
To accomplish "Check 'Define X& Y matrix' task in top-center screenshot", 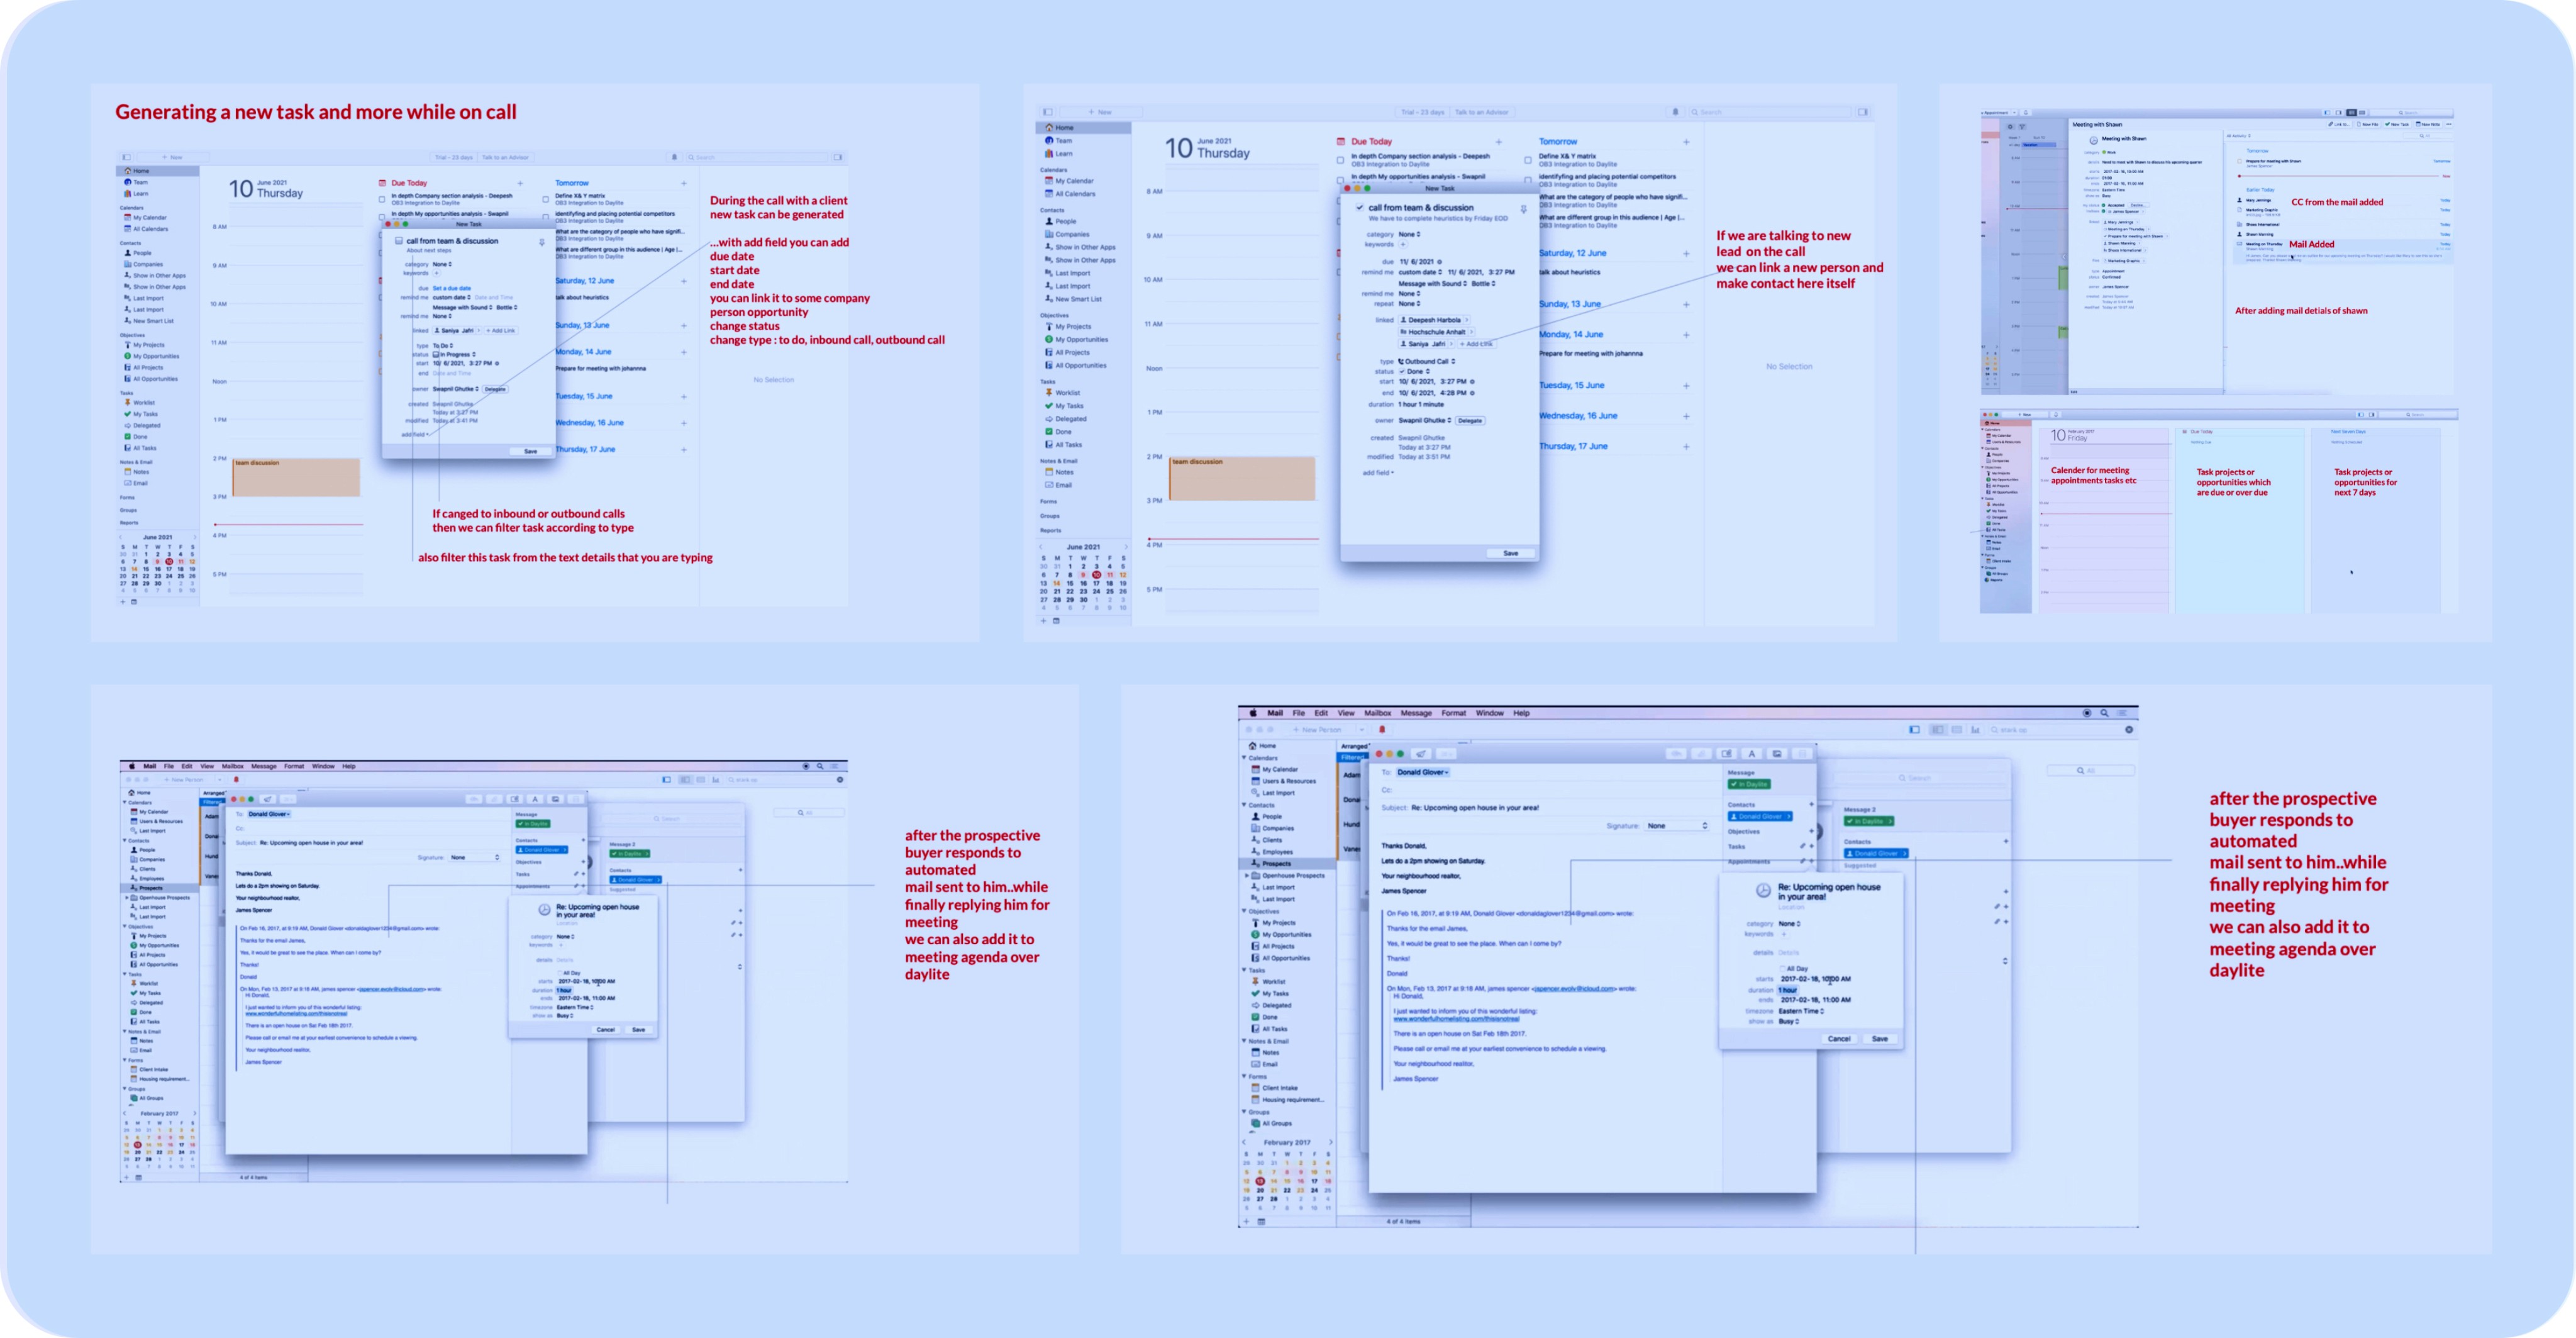I will click(x=1528, y=160).
